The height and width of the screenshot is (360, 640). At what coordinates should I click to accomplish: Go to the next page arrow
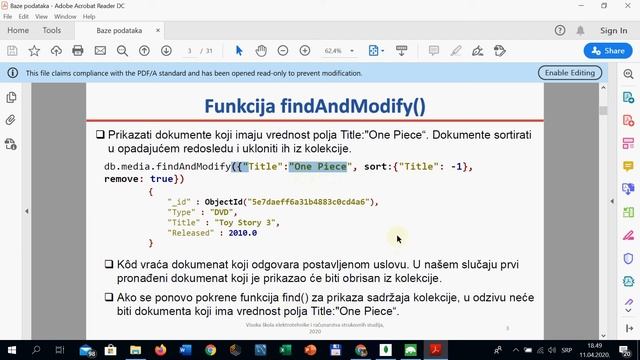(x=166, y=51)
